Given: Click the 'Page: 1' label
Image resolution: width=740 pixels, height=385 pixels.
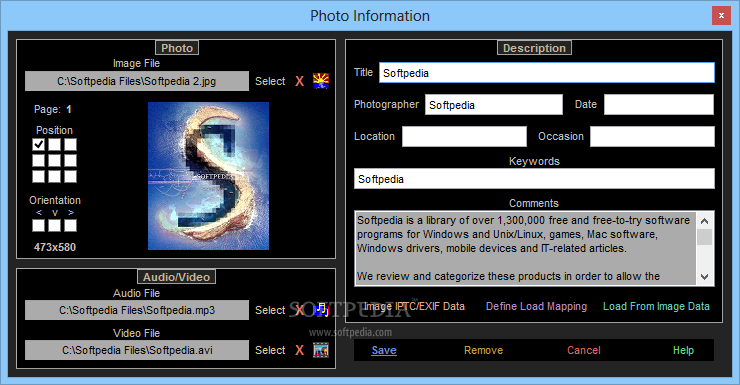Looking at the screenshot, I should [x=52, y=109].
